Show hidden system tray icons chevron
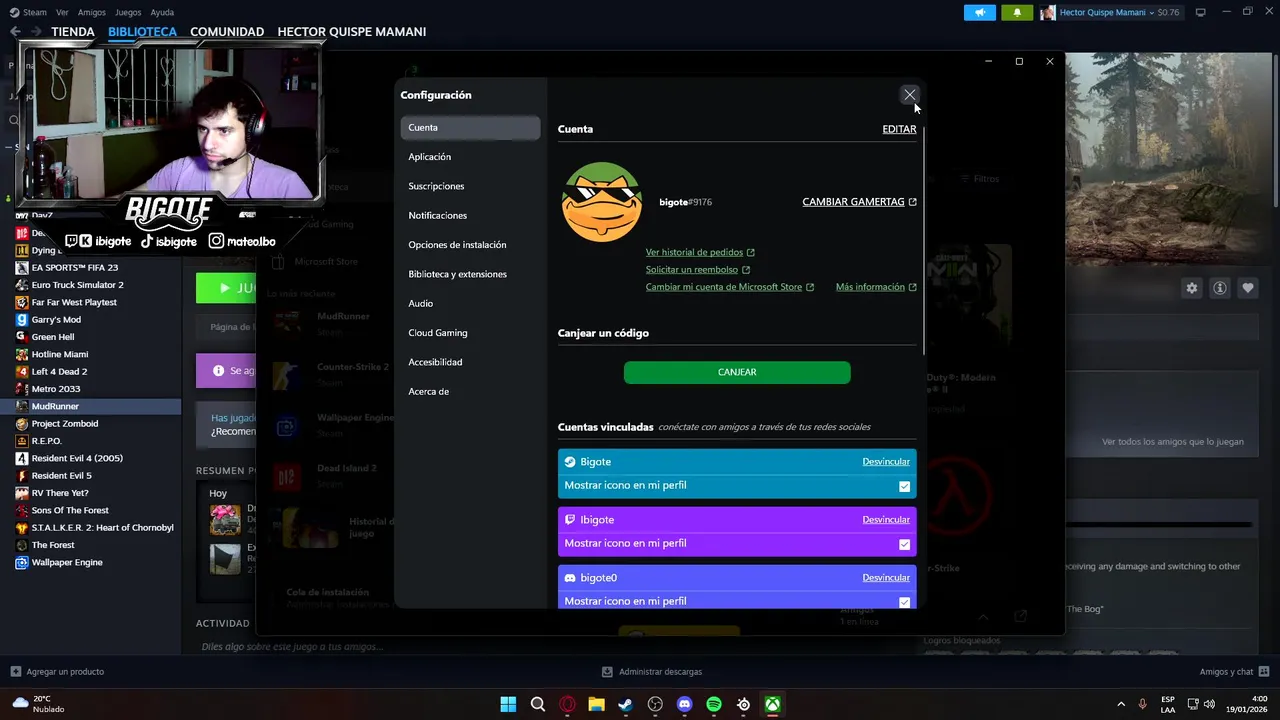Screen dimensions: 1280x720 click(1120, 704)
